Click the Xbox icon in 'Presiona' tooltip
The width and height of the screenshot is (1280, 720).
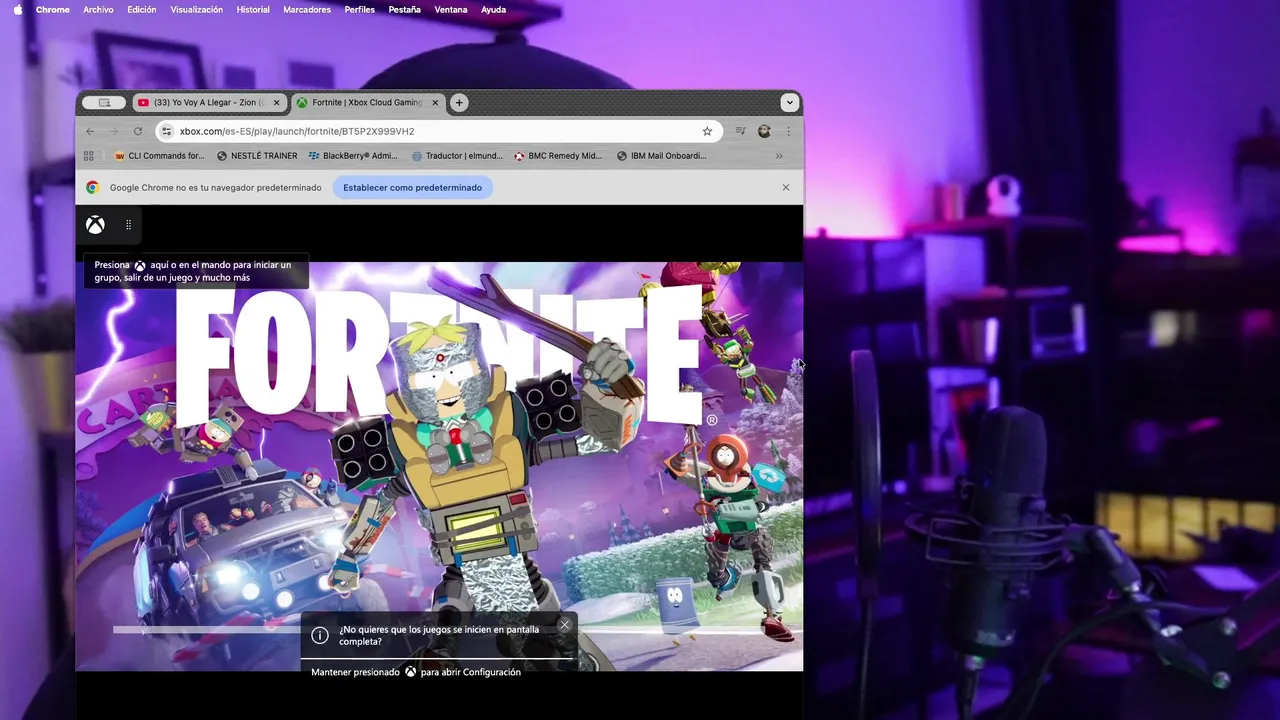(140, 265)
